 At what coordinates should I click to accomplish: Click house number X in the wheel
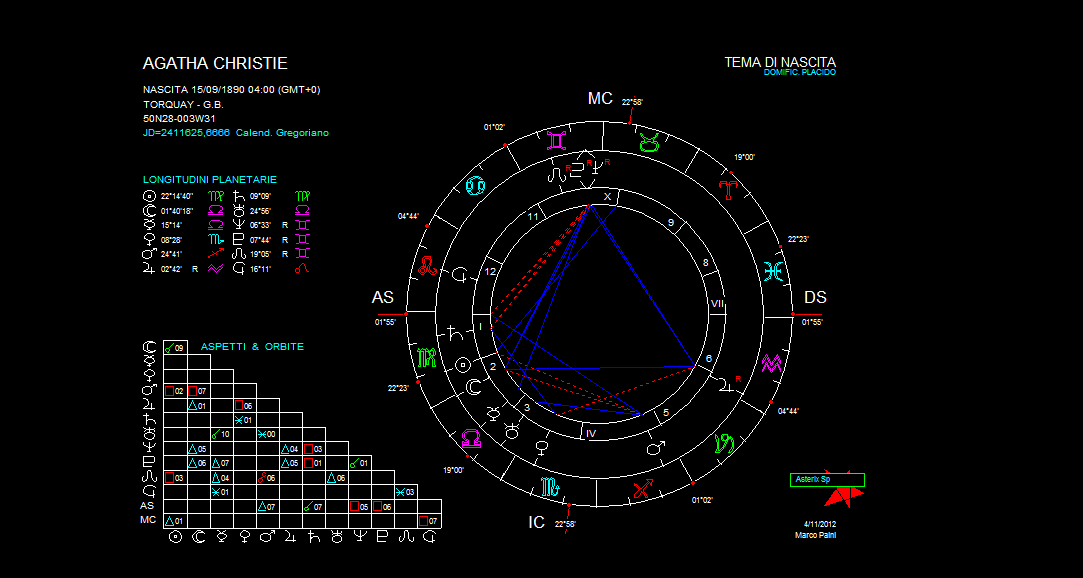pos(608,197)
